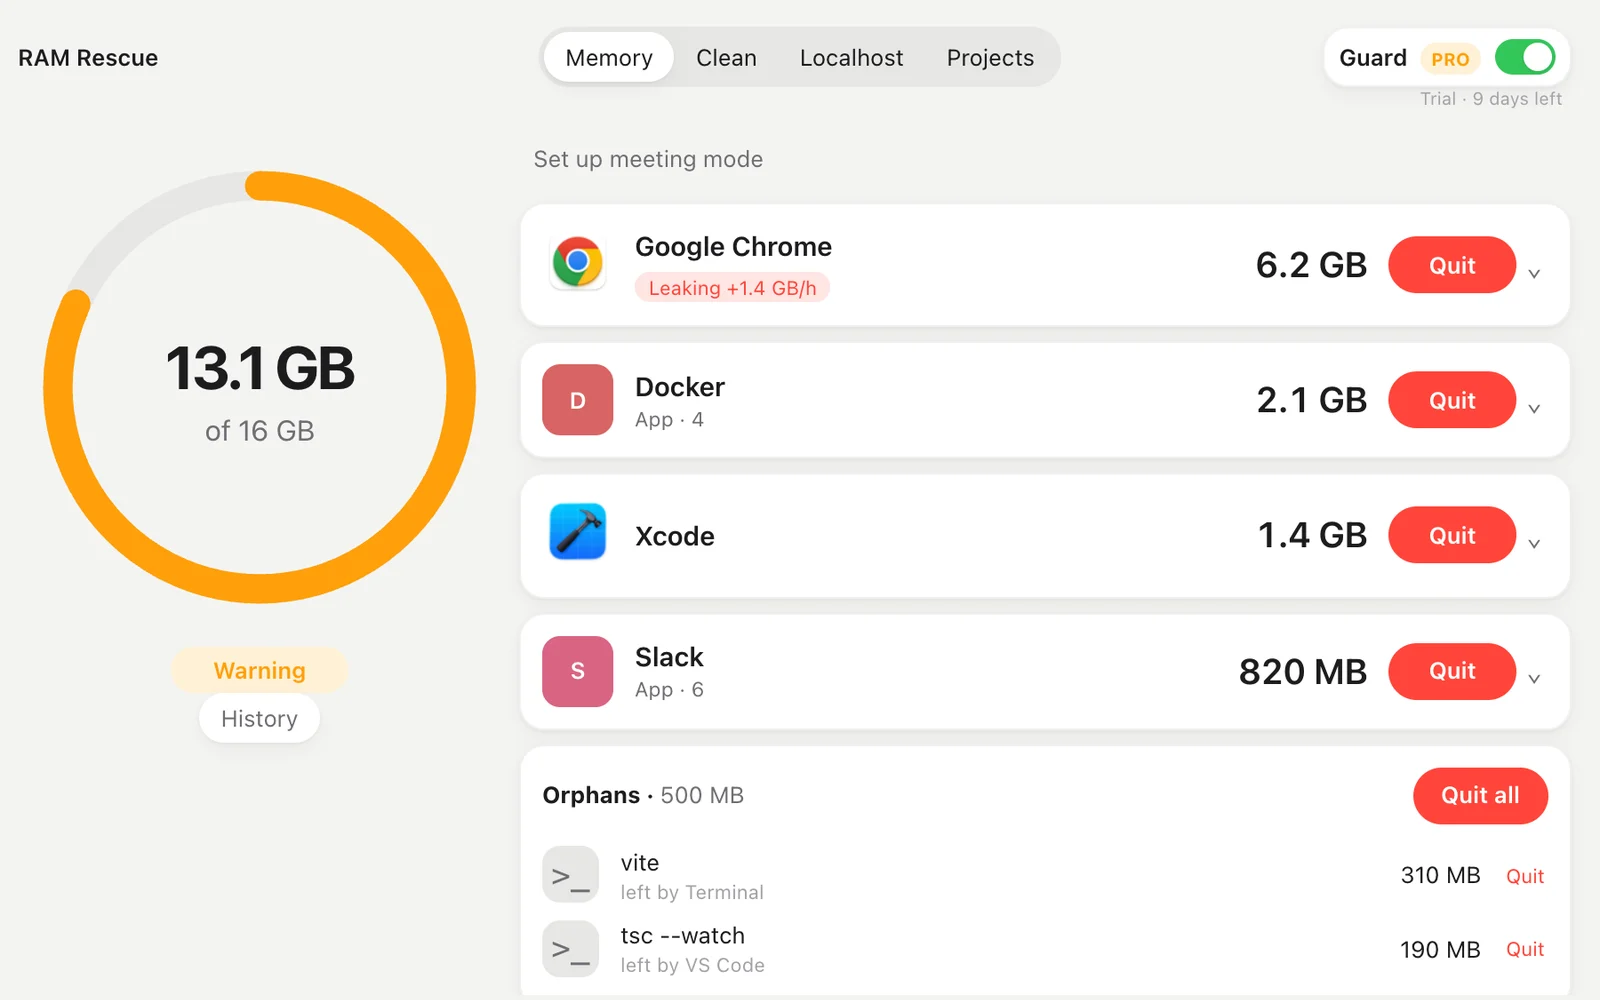Click the Orphans 500 MB heading
This screenshot has height=1000, width=1600.
[x=643, y=795]
